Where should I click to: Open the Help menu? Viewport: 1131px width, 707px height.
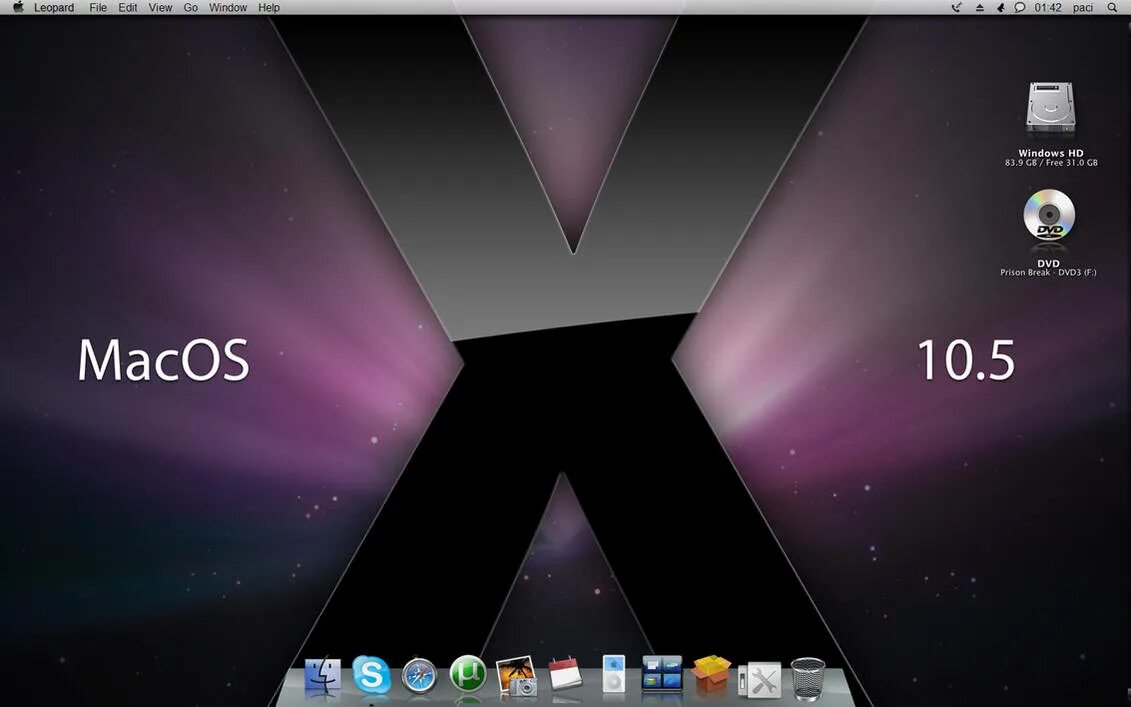pyautogui.click(x=269, y=7)
